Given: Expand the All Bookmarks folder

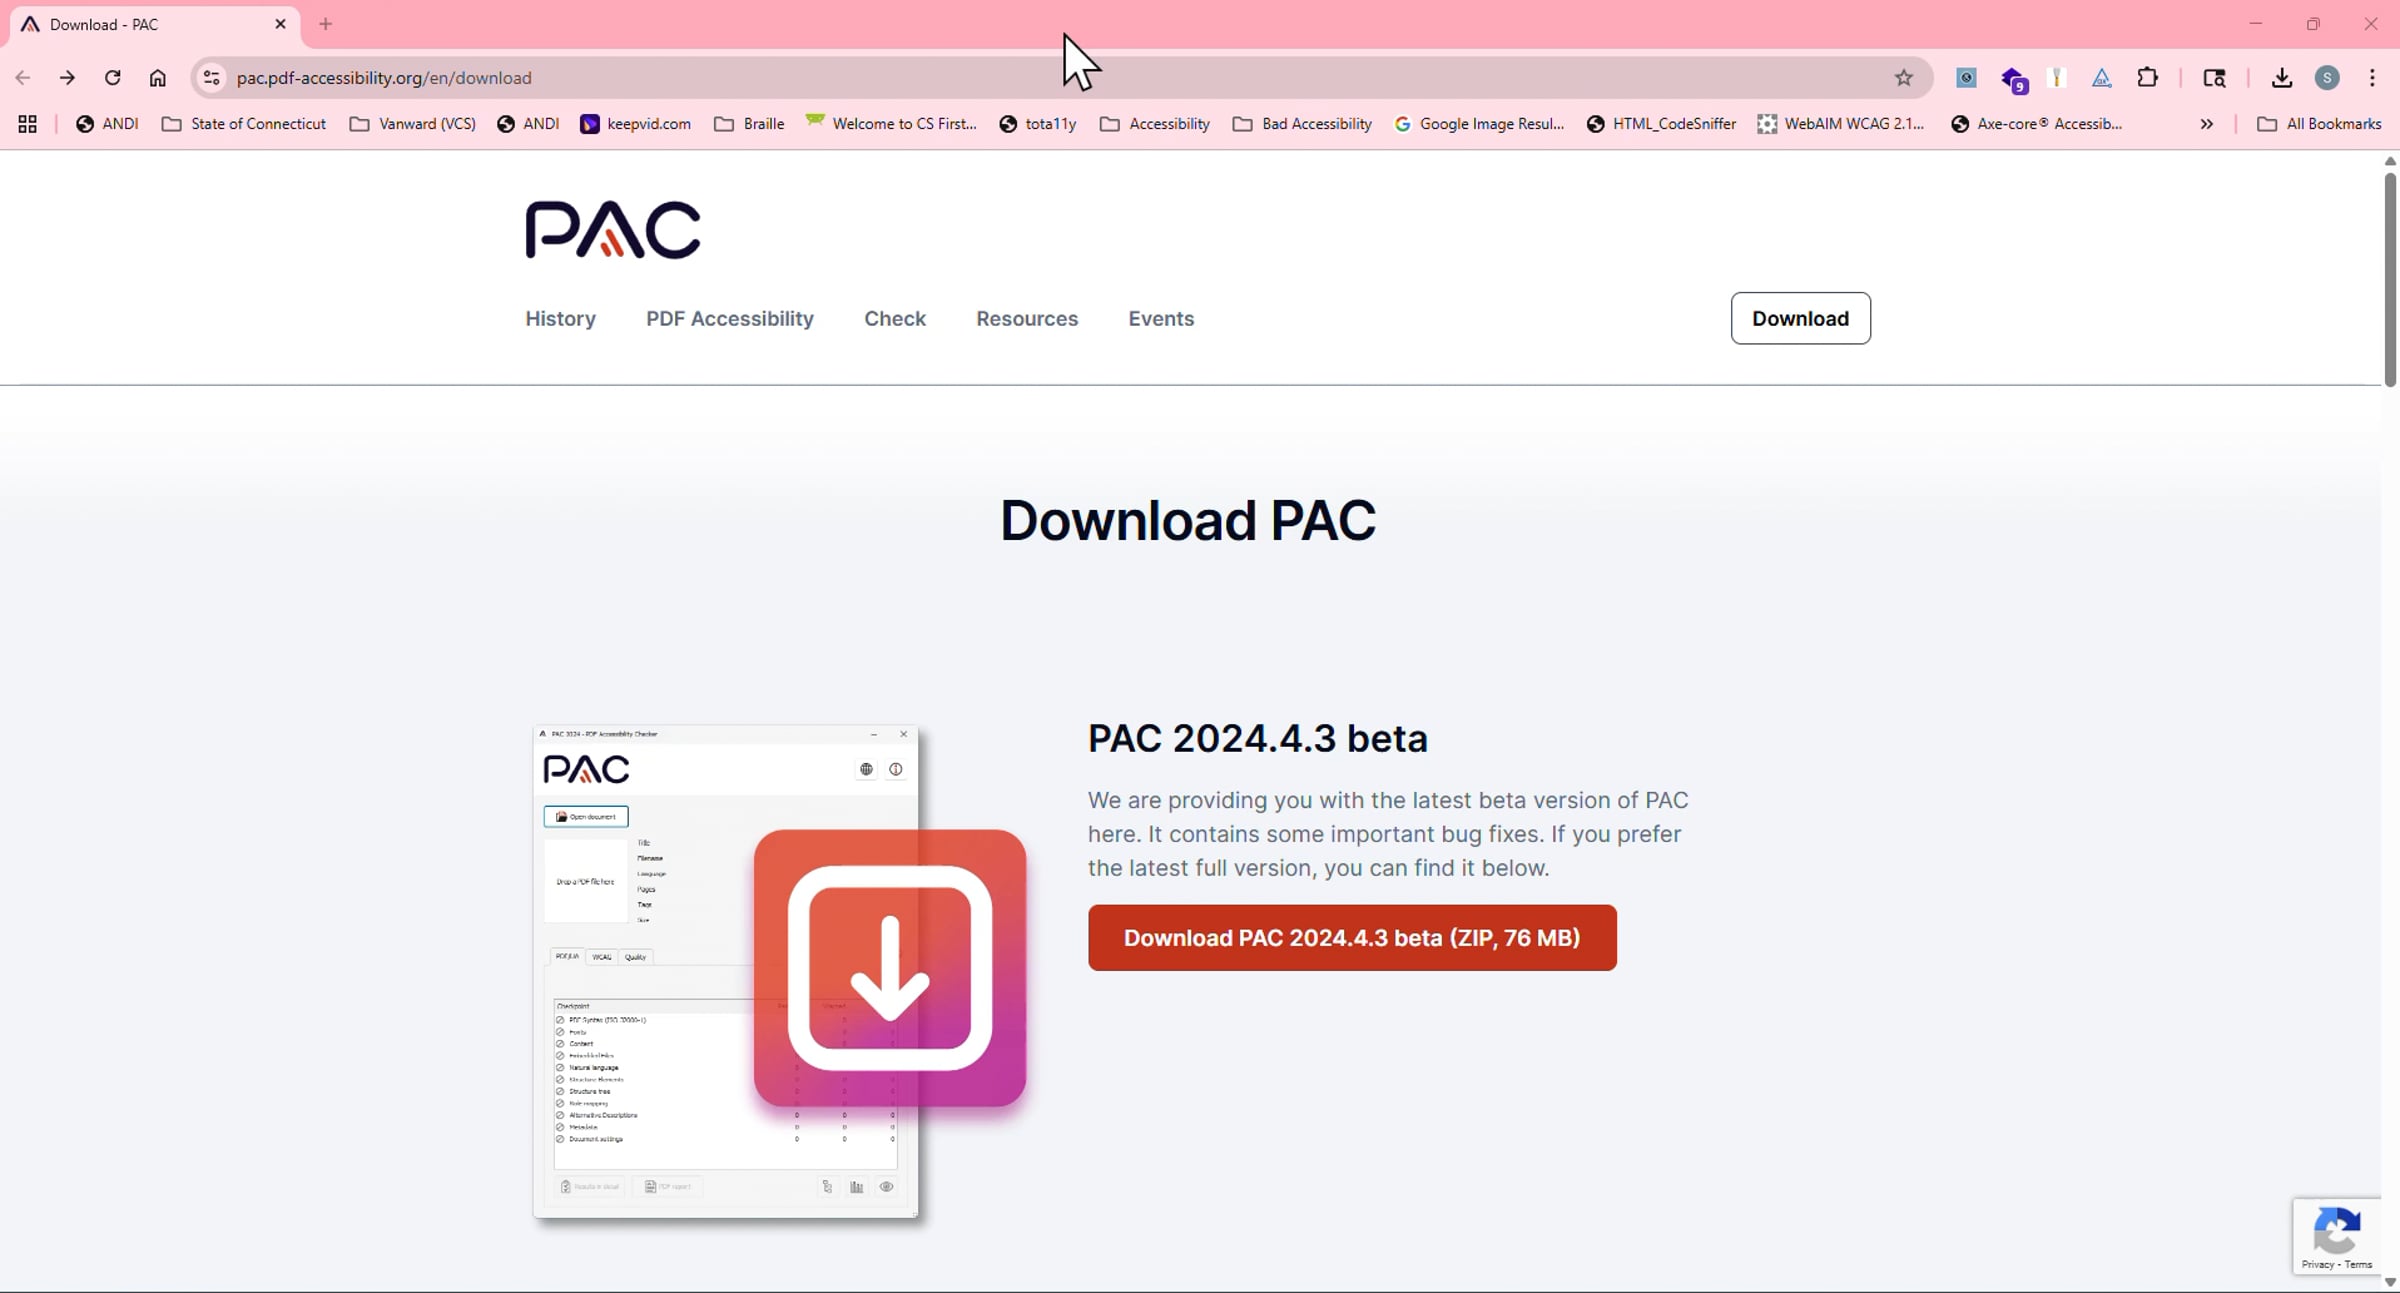Looking at the screenshot, I should click(x=2320, y=124).
